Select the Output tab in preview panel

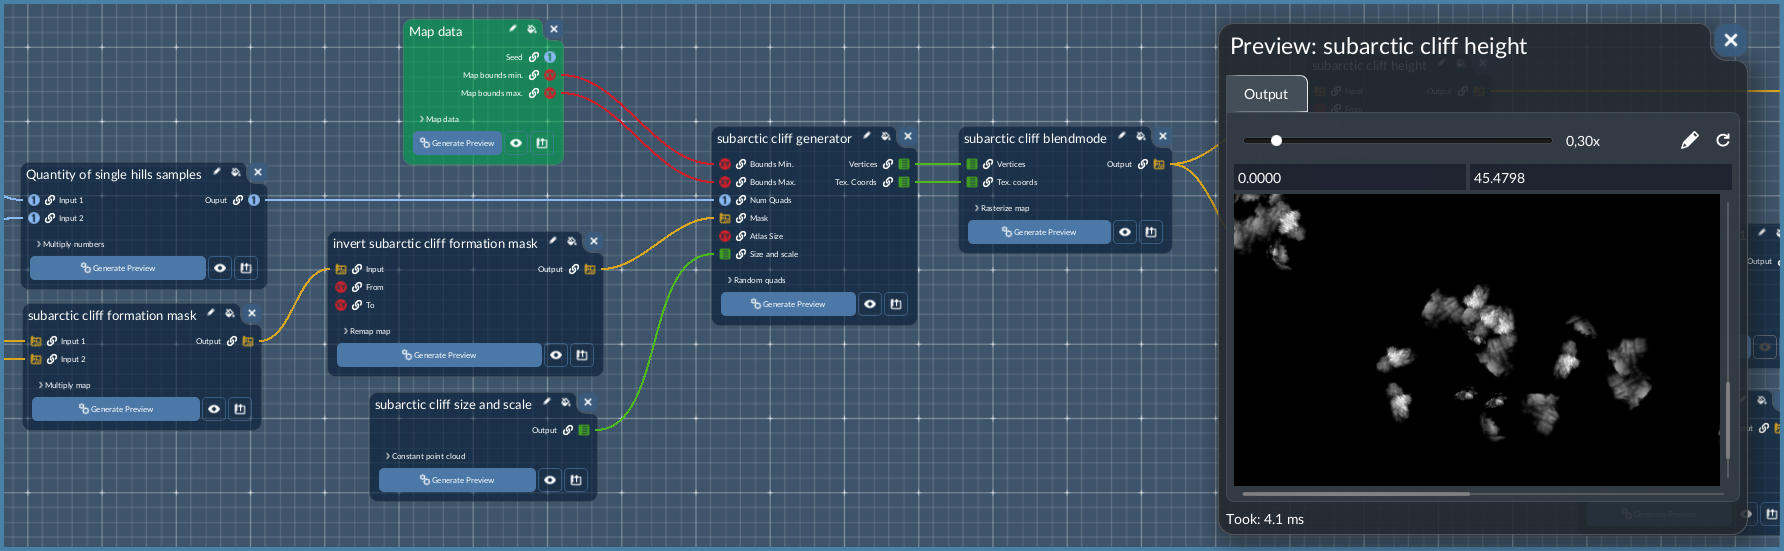1266,94
